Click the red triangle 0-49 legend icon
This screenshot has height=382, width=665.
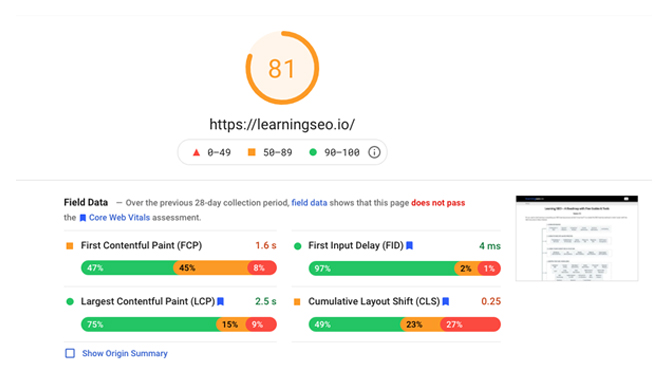coord(196,152)
